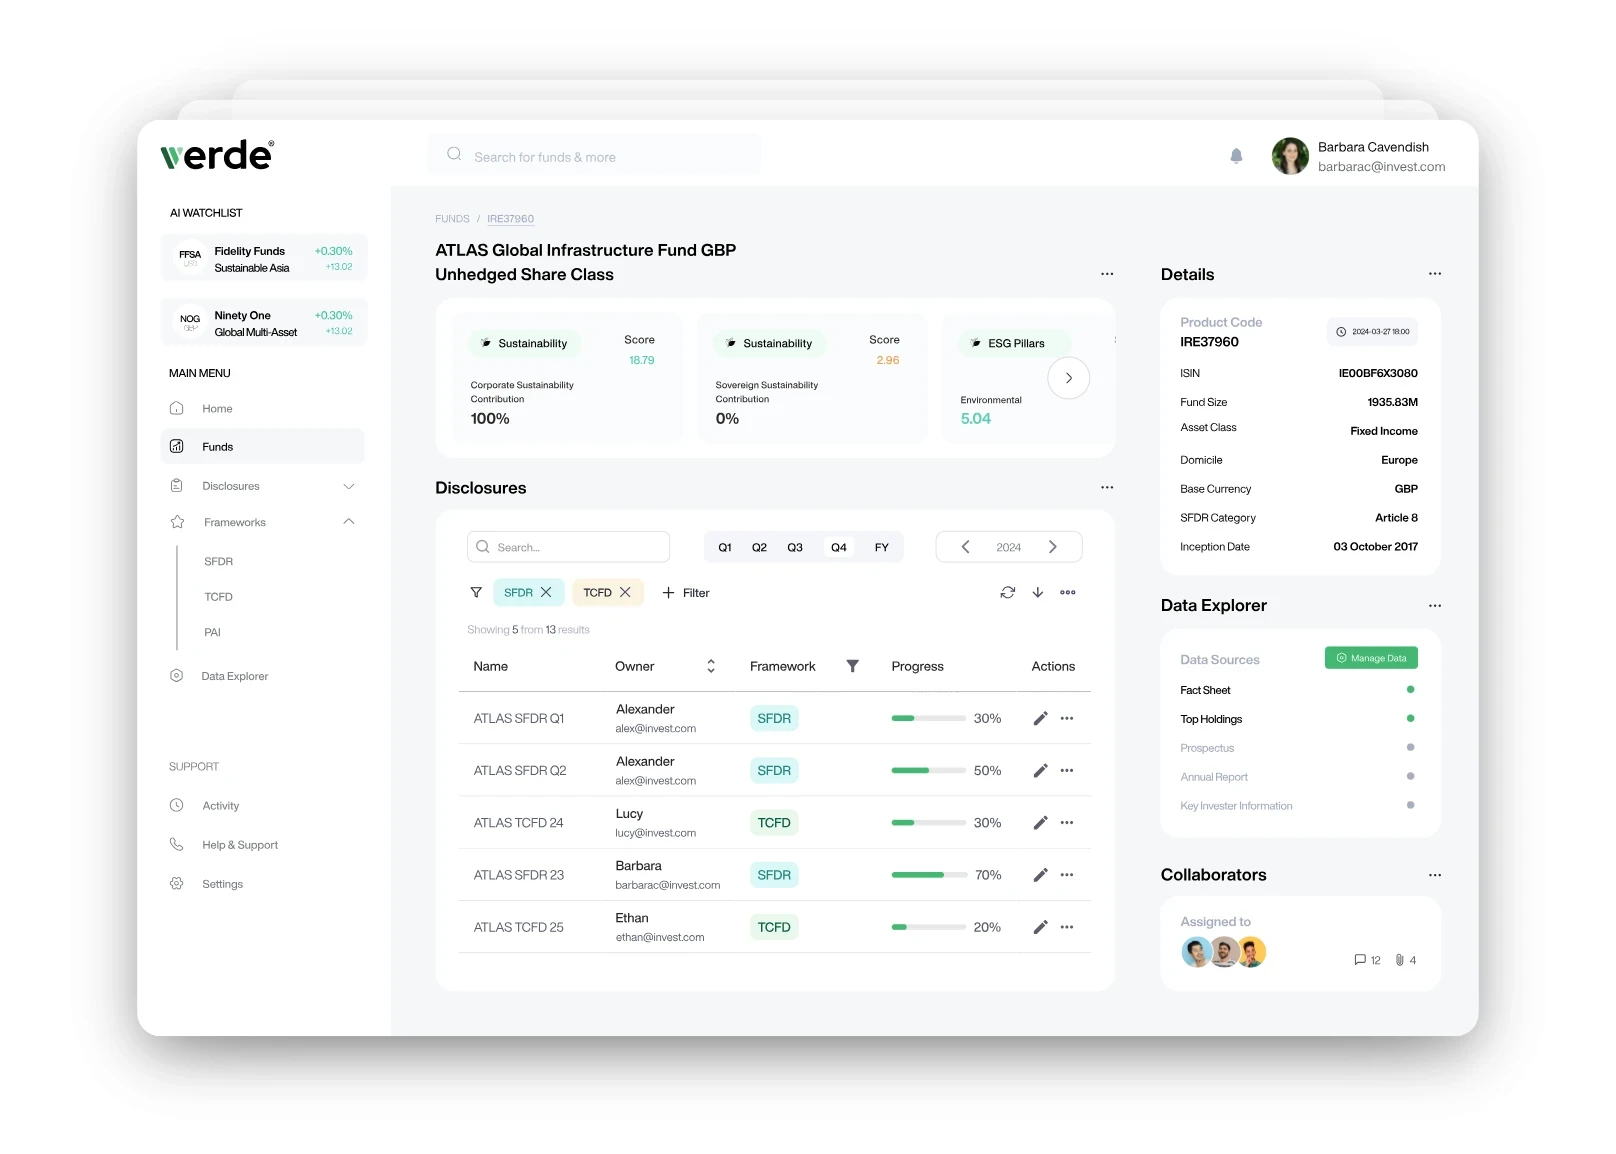
Task: Open disclosures toolbar more options
Action: tap(1068, 593)
